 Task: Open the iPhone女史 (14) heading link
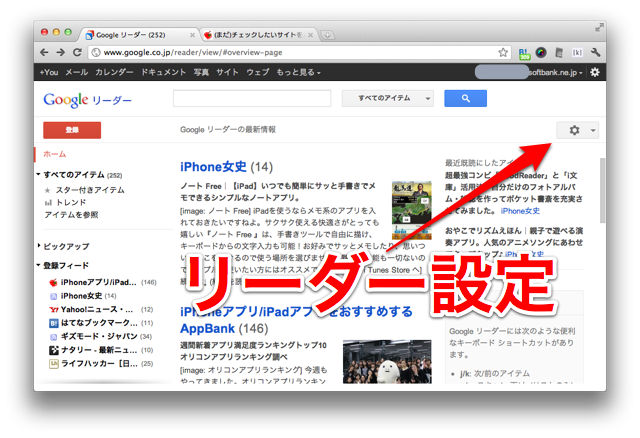(226, 167)
